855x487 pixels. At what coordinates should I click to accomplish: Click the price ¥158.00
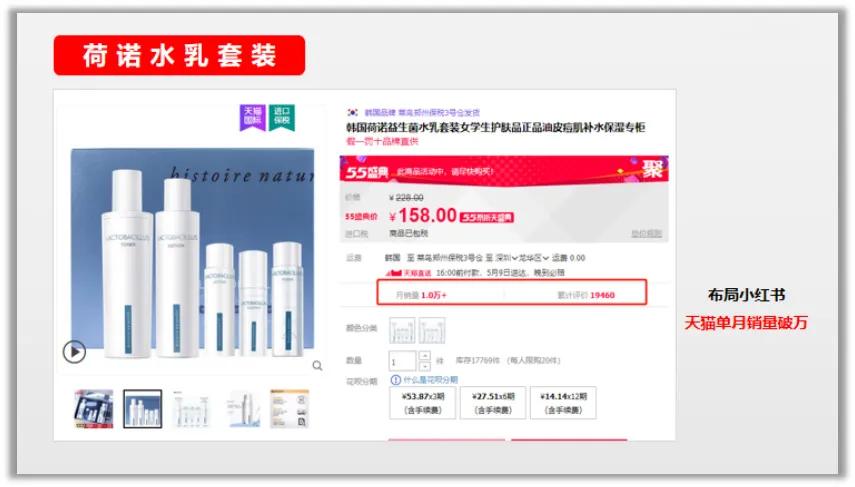tap(423, 215)
